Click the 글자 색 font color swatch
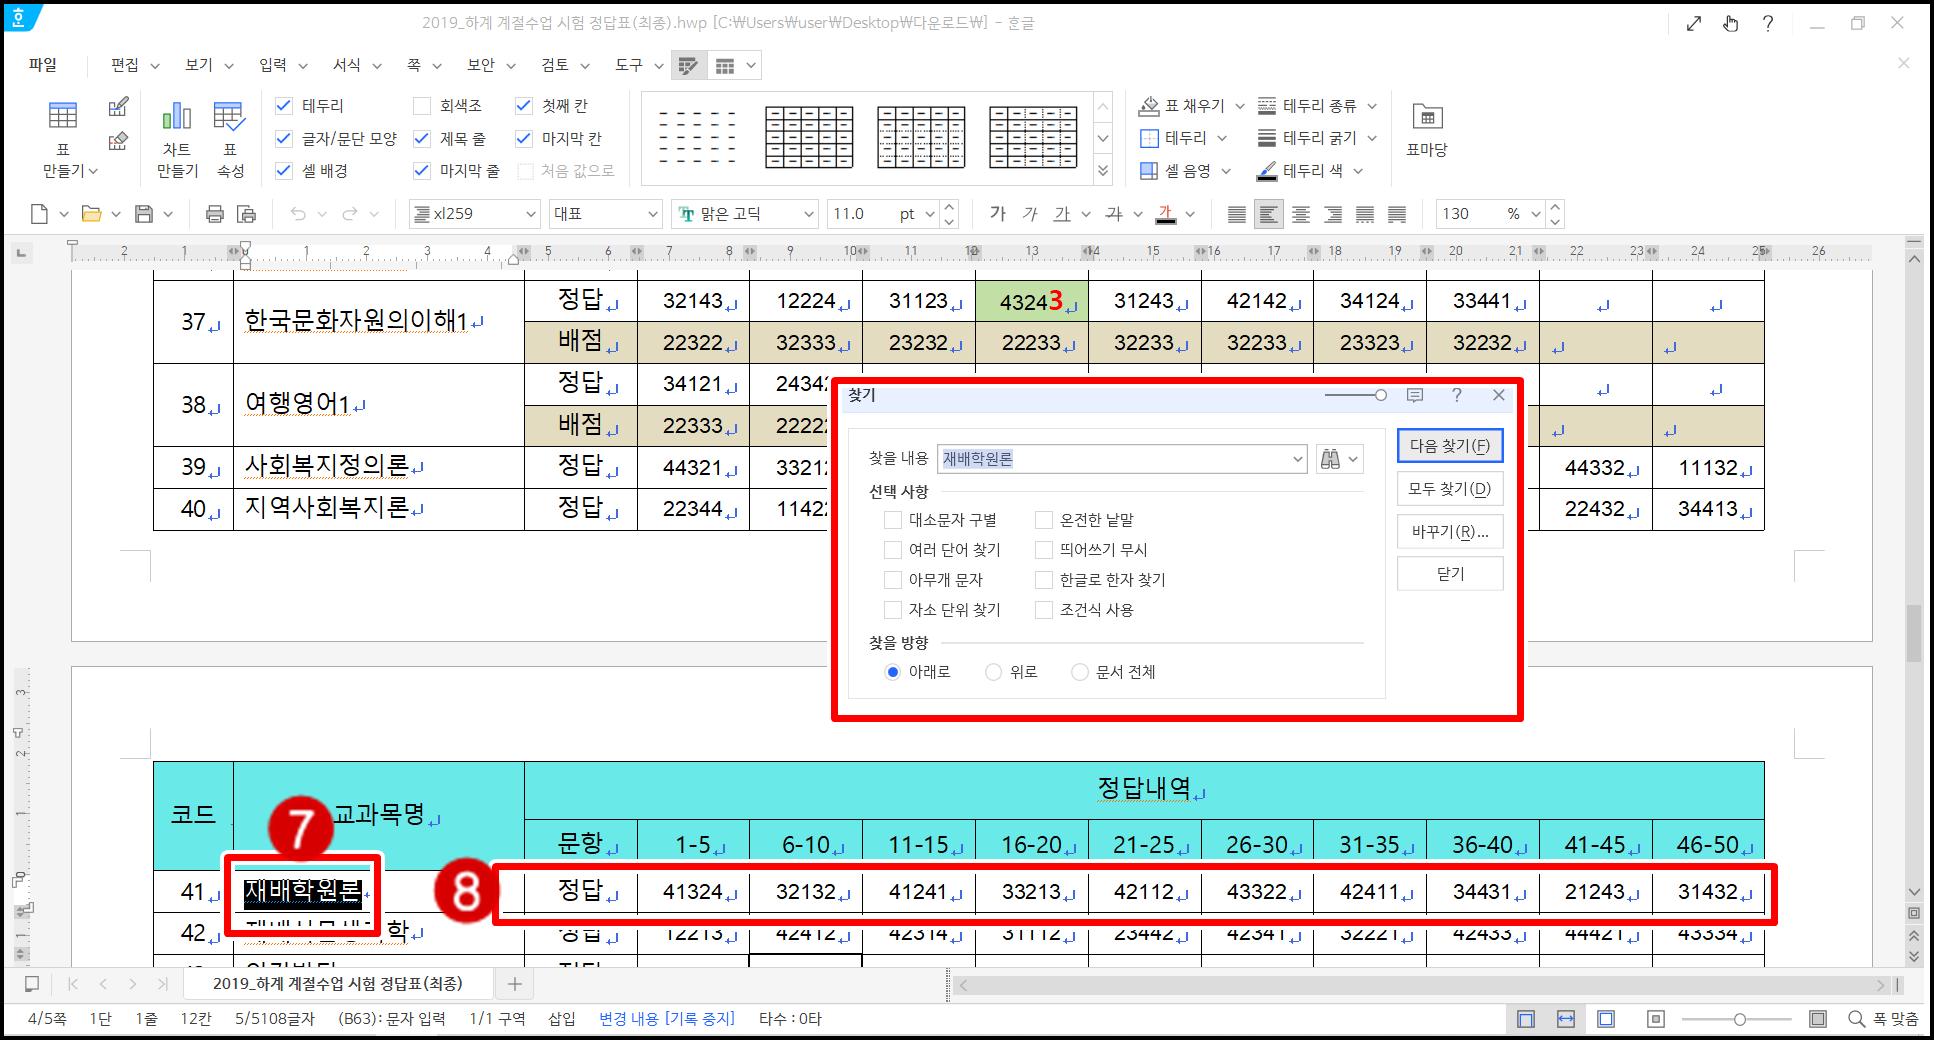The width and height of the screenshot is (1934, 1040). pyautogui.click(x=1166, y=214)
